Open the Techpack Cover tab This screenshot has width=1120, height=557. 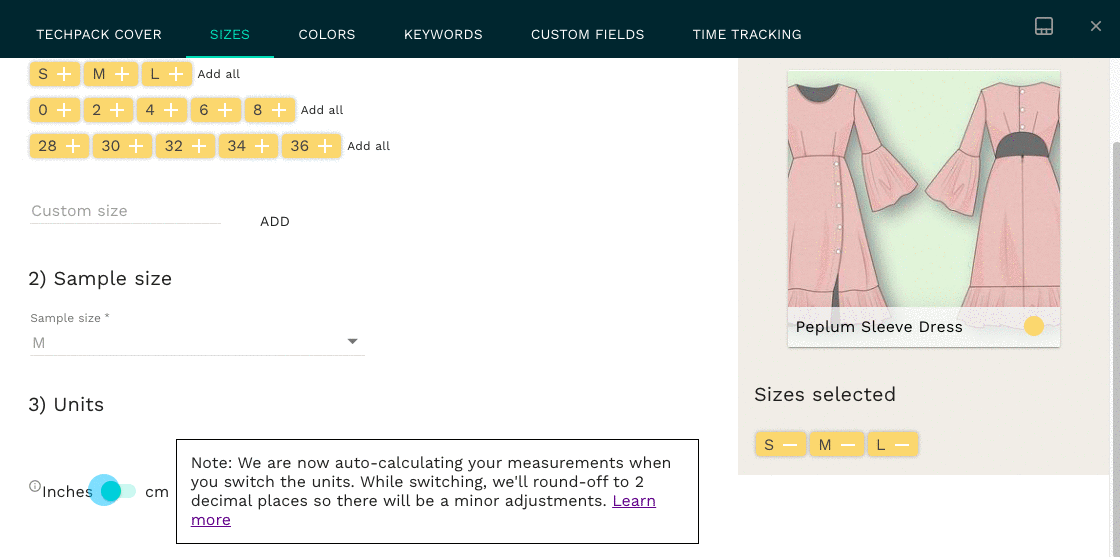pyautogui.click(x=99, y=34)
